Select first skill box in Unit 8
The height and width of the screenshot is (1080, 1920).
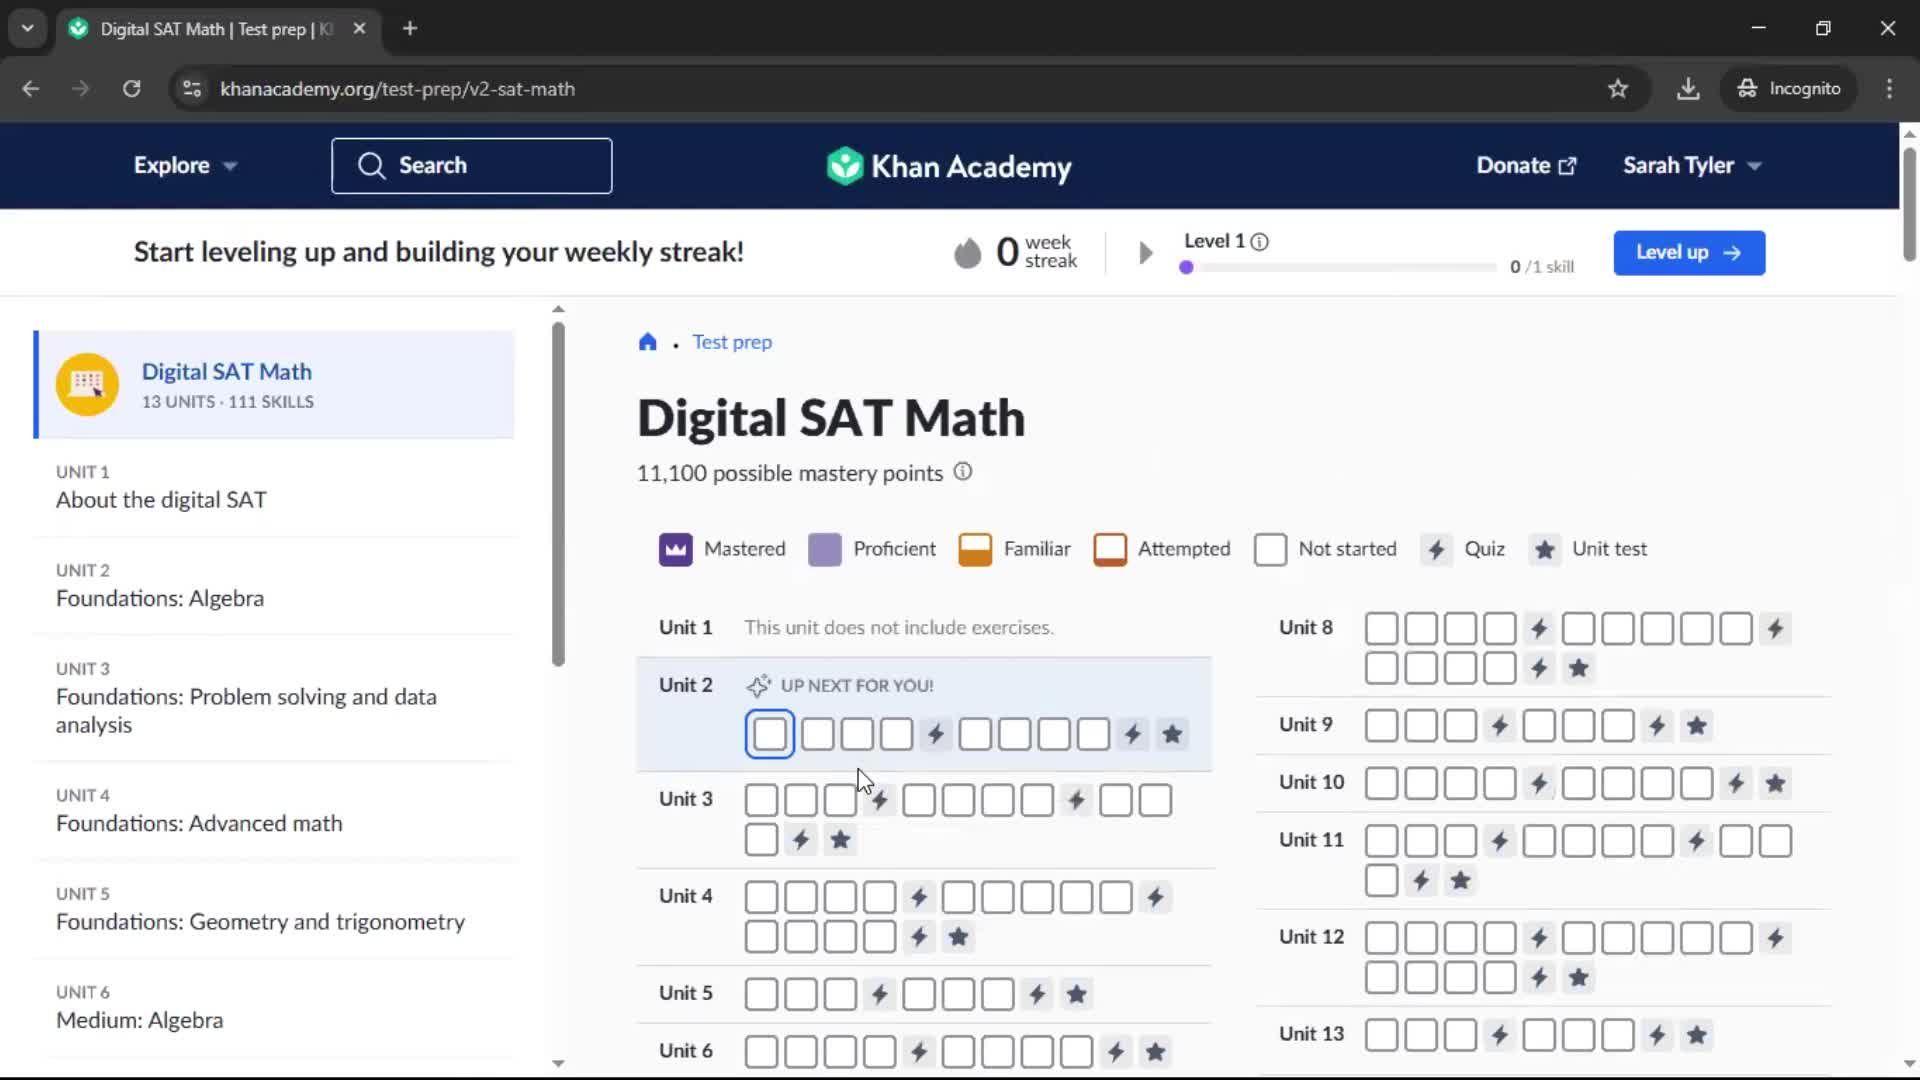(1381, 629)
